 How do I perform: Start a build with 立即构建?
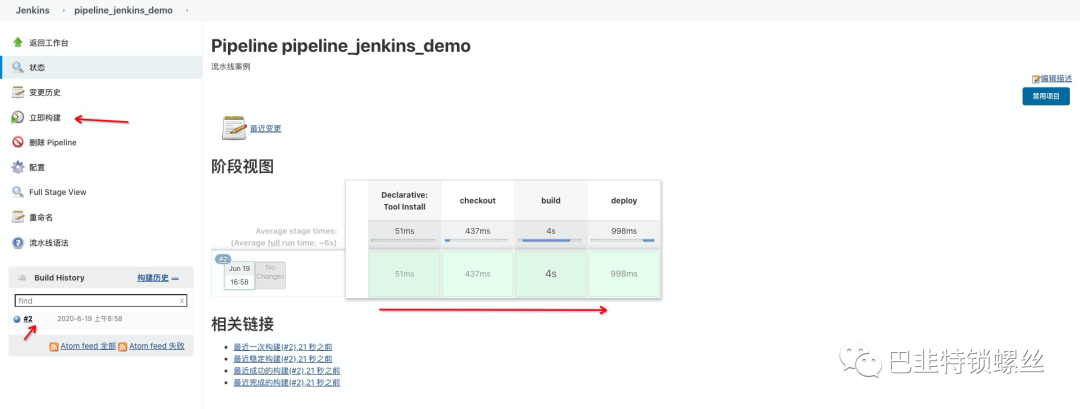point(45,118)
